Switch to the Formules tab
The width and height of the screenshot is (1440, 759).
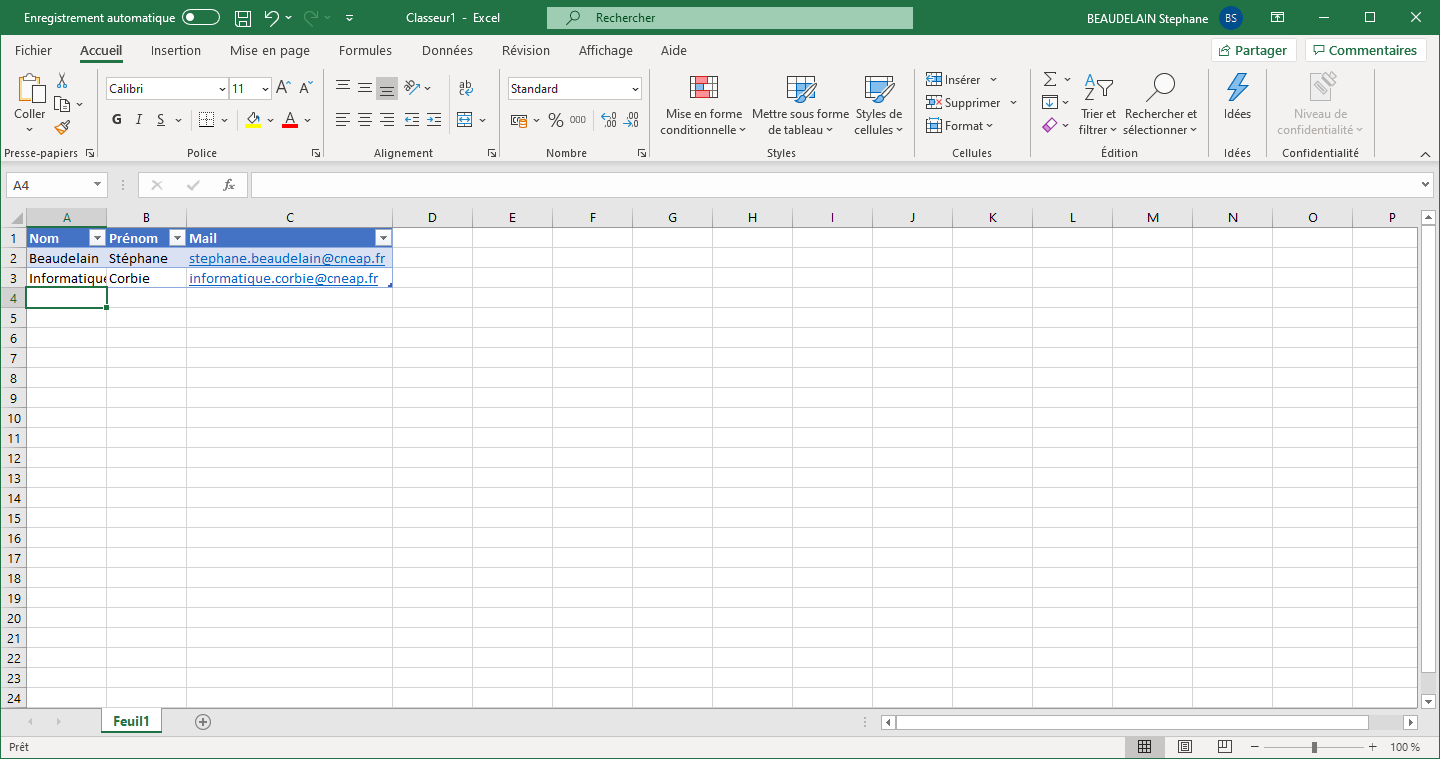tap(365, 51)
